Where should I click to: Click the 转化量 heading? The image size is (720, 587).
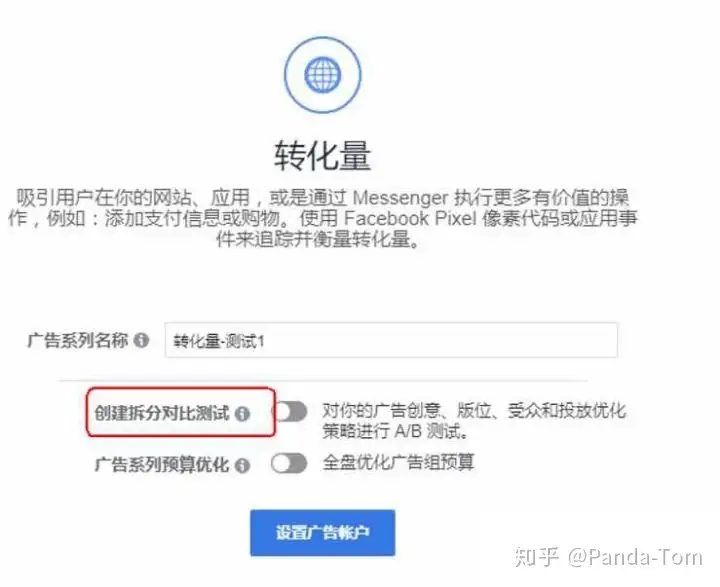point(322,156)
